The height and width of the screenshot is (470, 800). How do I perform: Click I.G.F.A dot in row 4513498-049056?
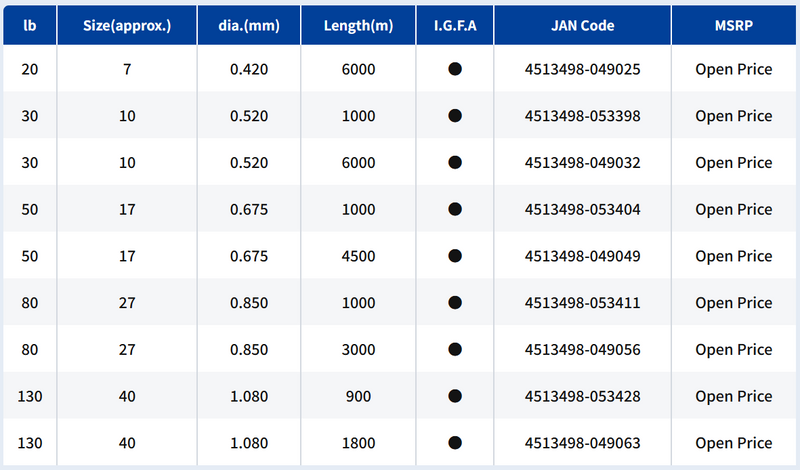point(455,350)
